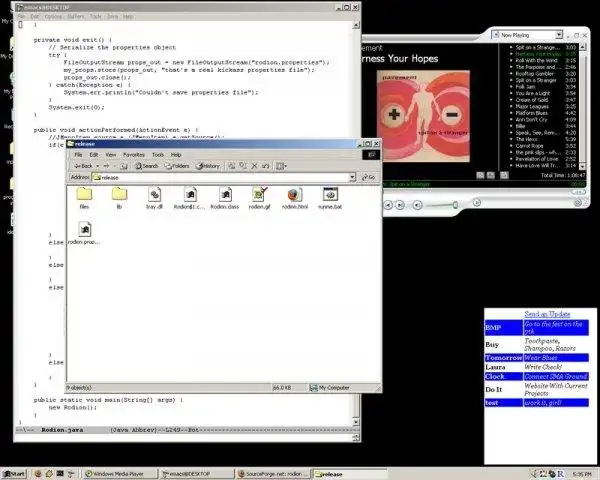600x480 pixels.
Task: Select 'Platform Blues' playlist track
Action: point(532,113)
